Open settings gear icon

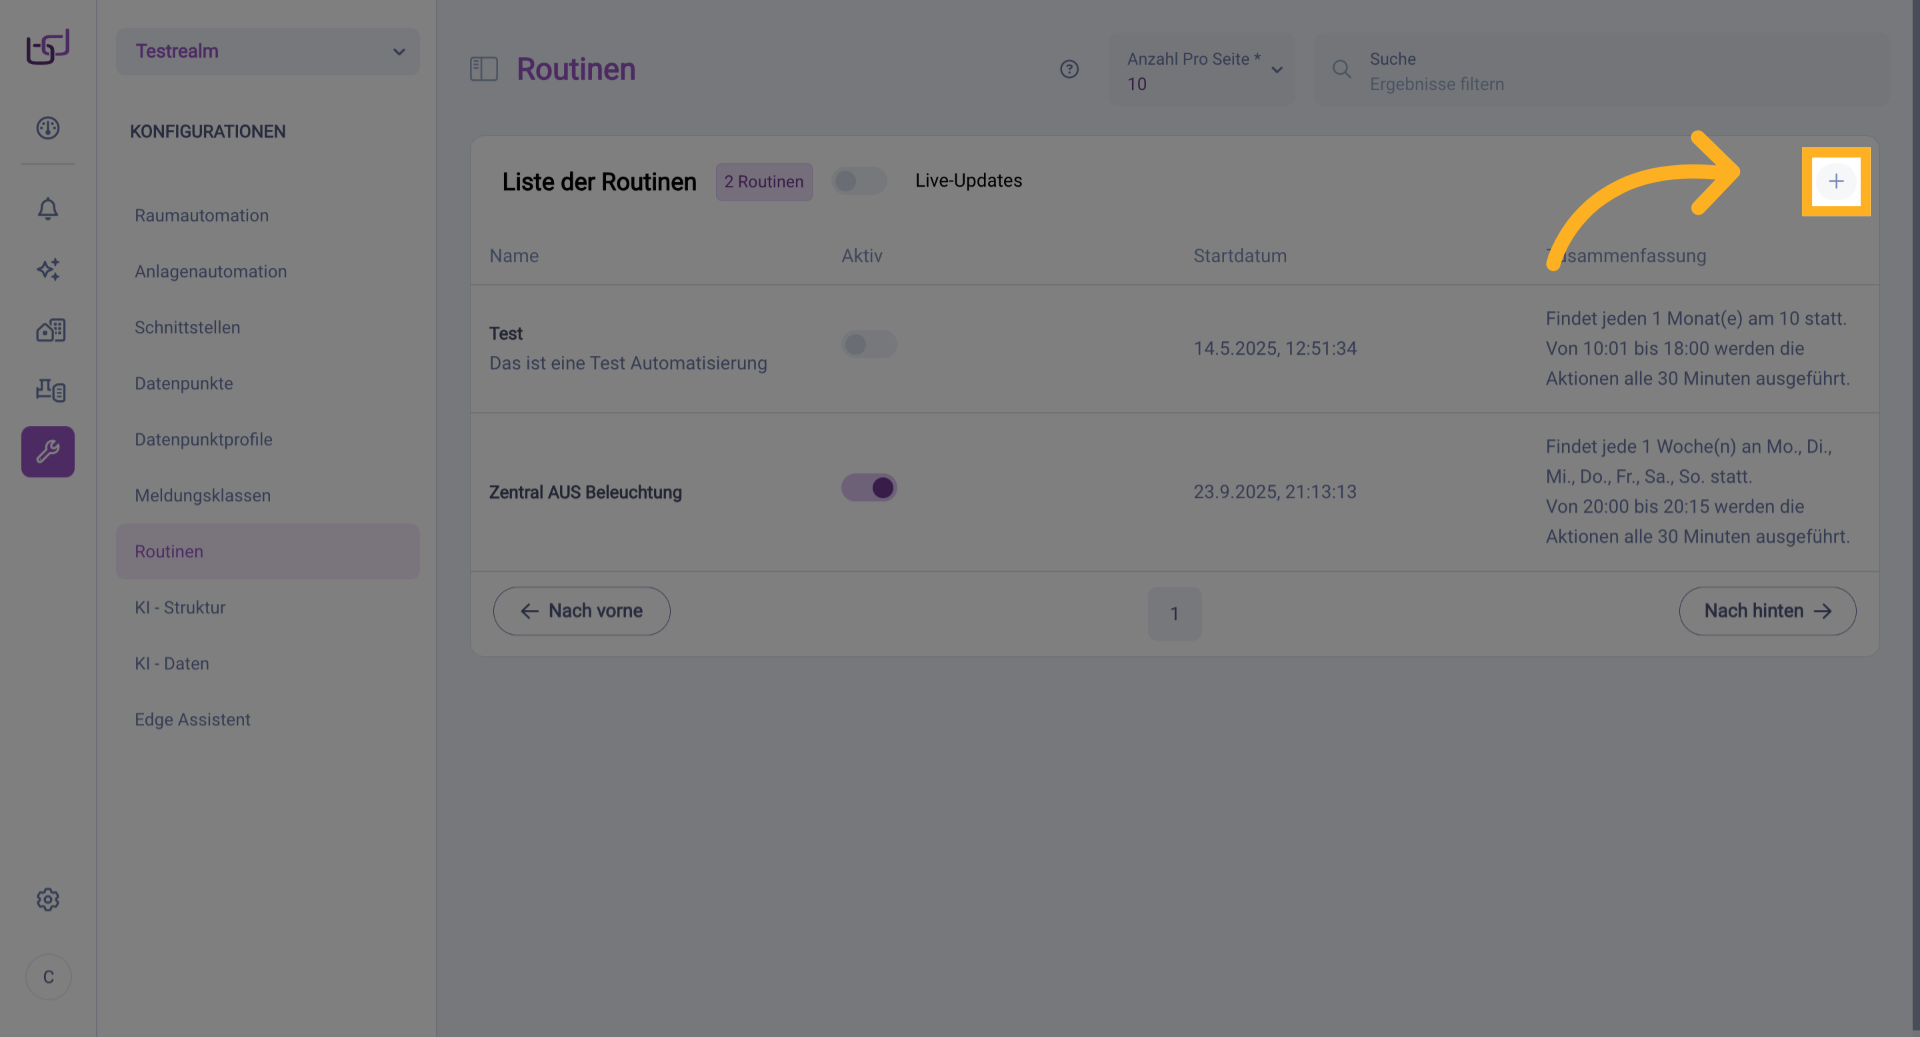[x=48, y=900]
